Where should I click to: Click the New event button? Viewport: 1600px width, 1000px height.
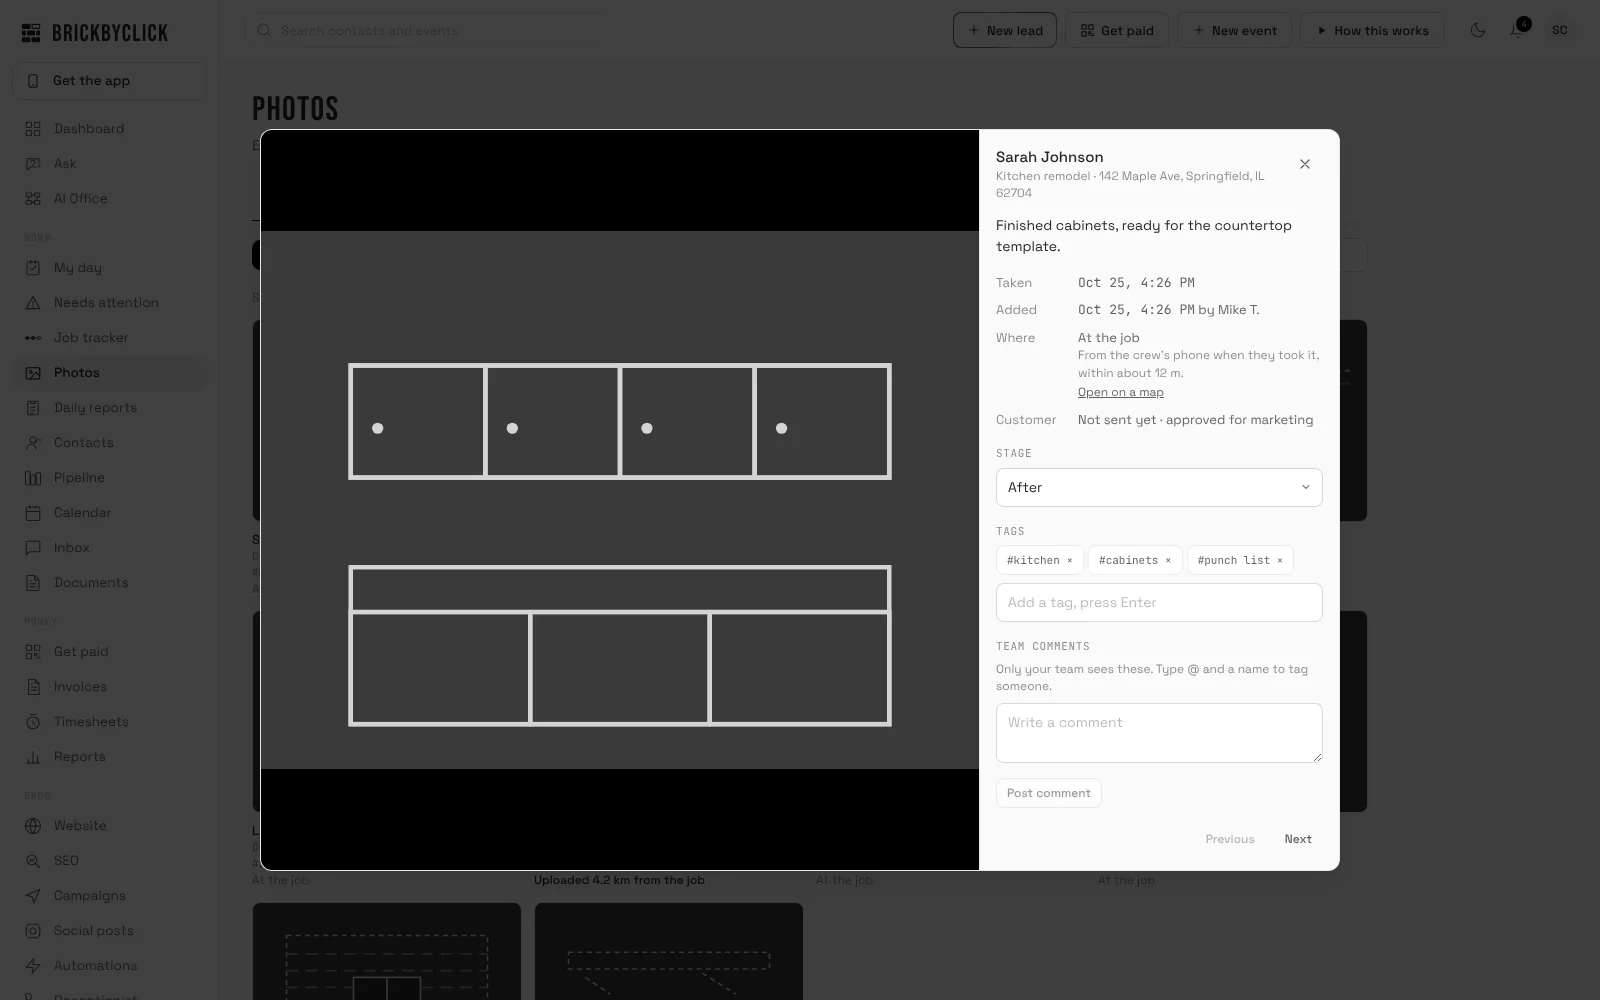tap(1234, 30)
